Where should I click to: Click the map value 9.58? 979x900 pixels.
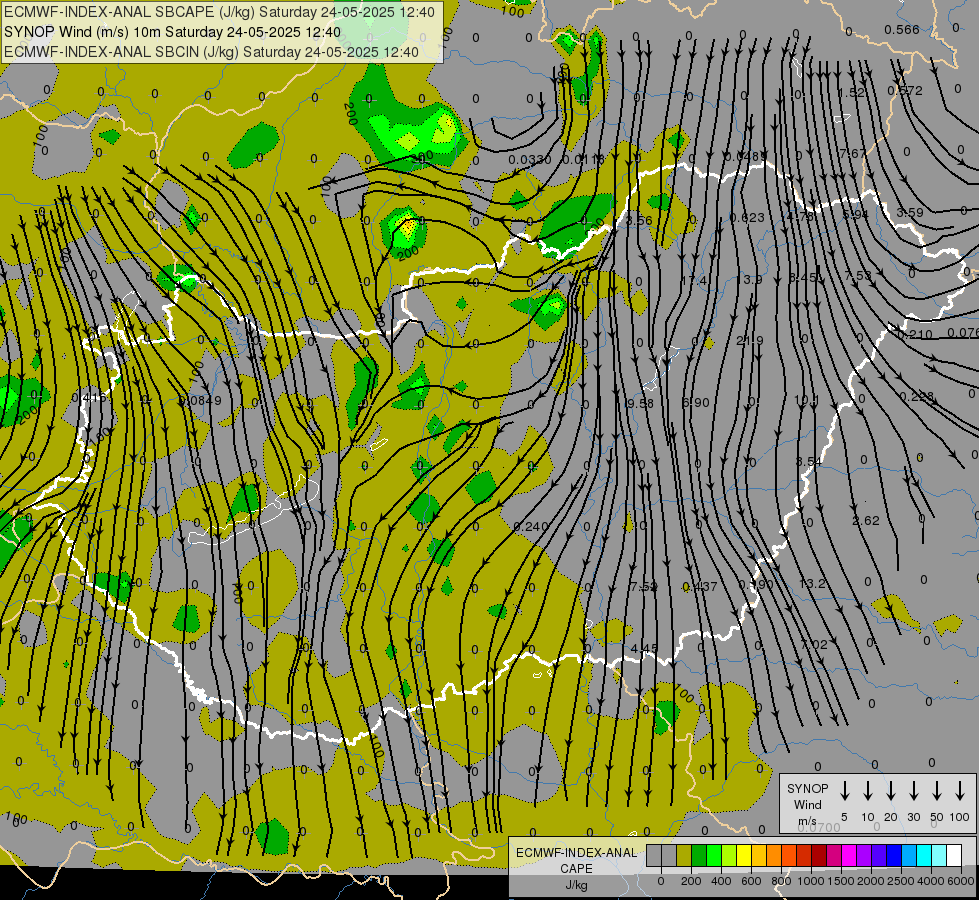[640, 403]
